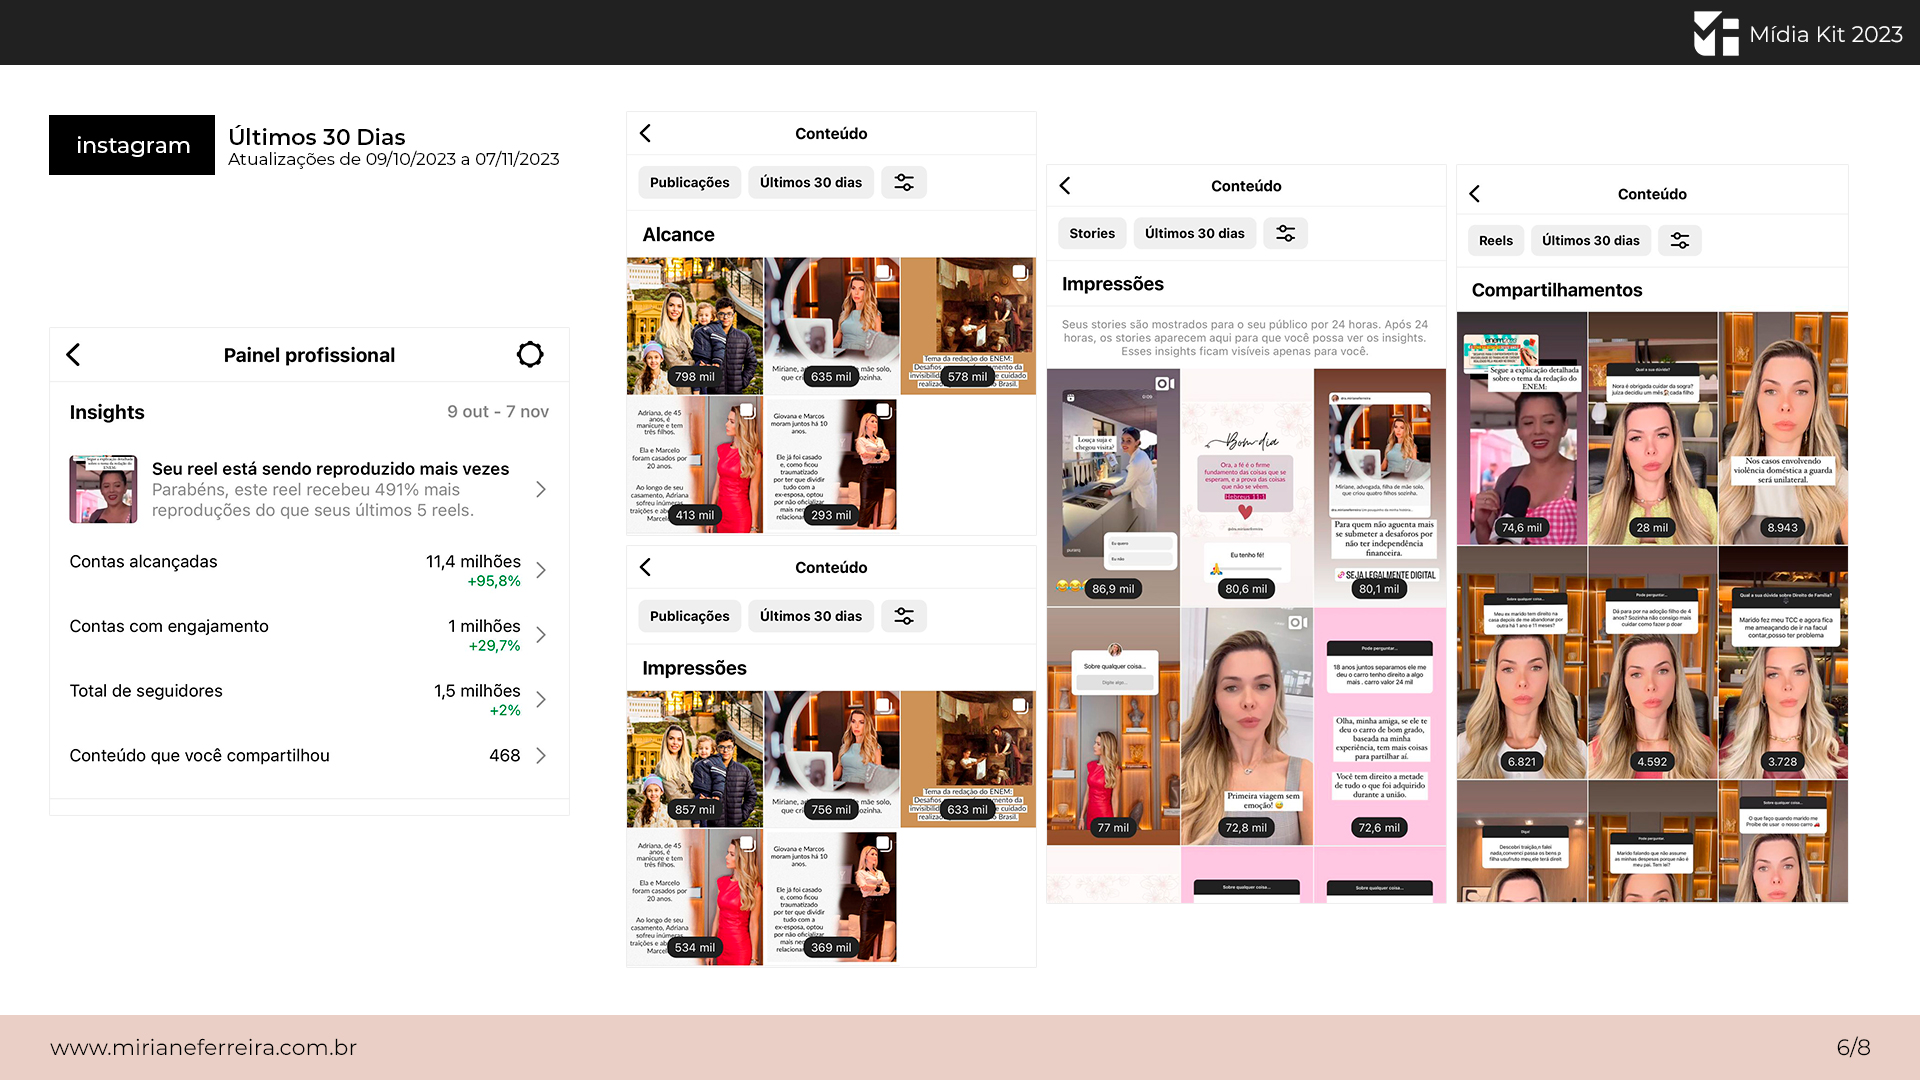Image resolution: width=1920 pixels, height=1080 pixels.
Task: Open story with 80,1 mil impressions
Action: (1380, 487)
